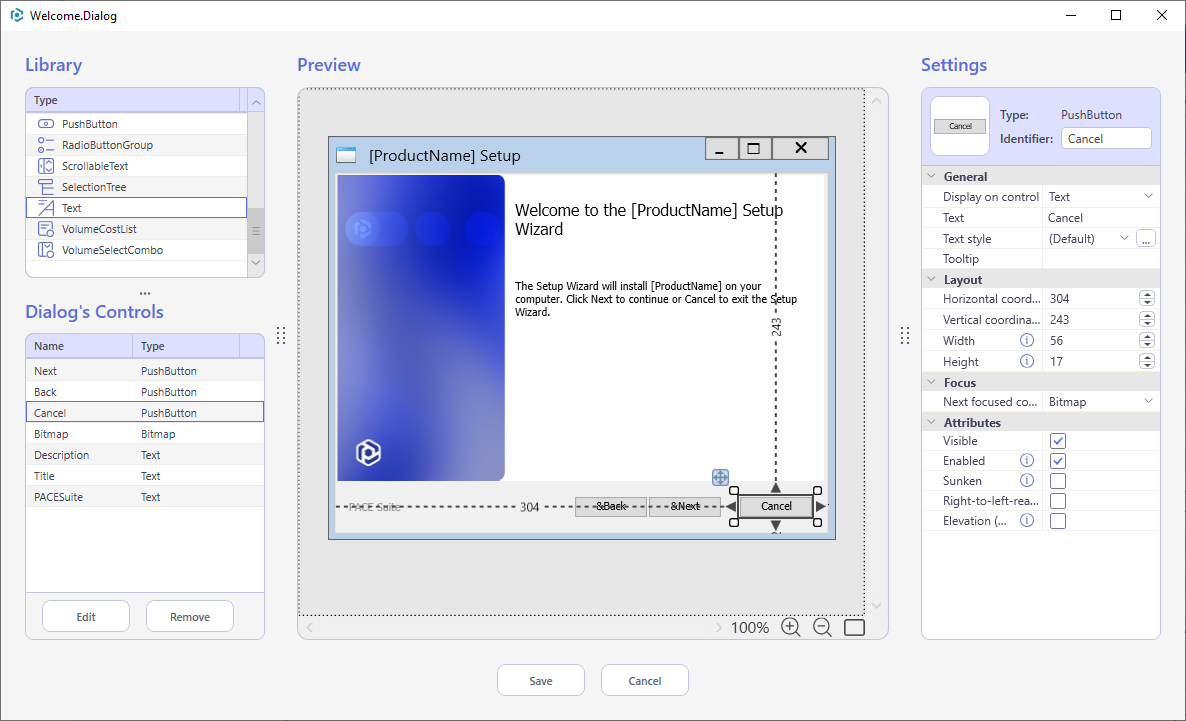
Task: Show info for the Elevation attribute
Action: click(x=1026, y=520)
